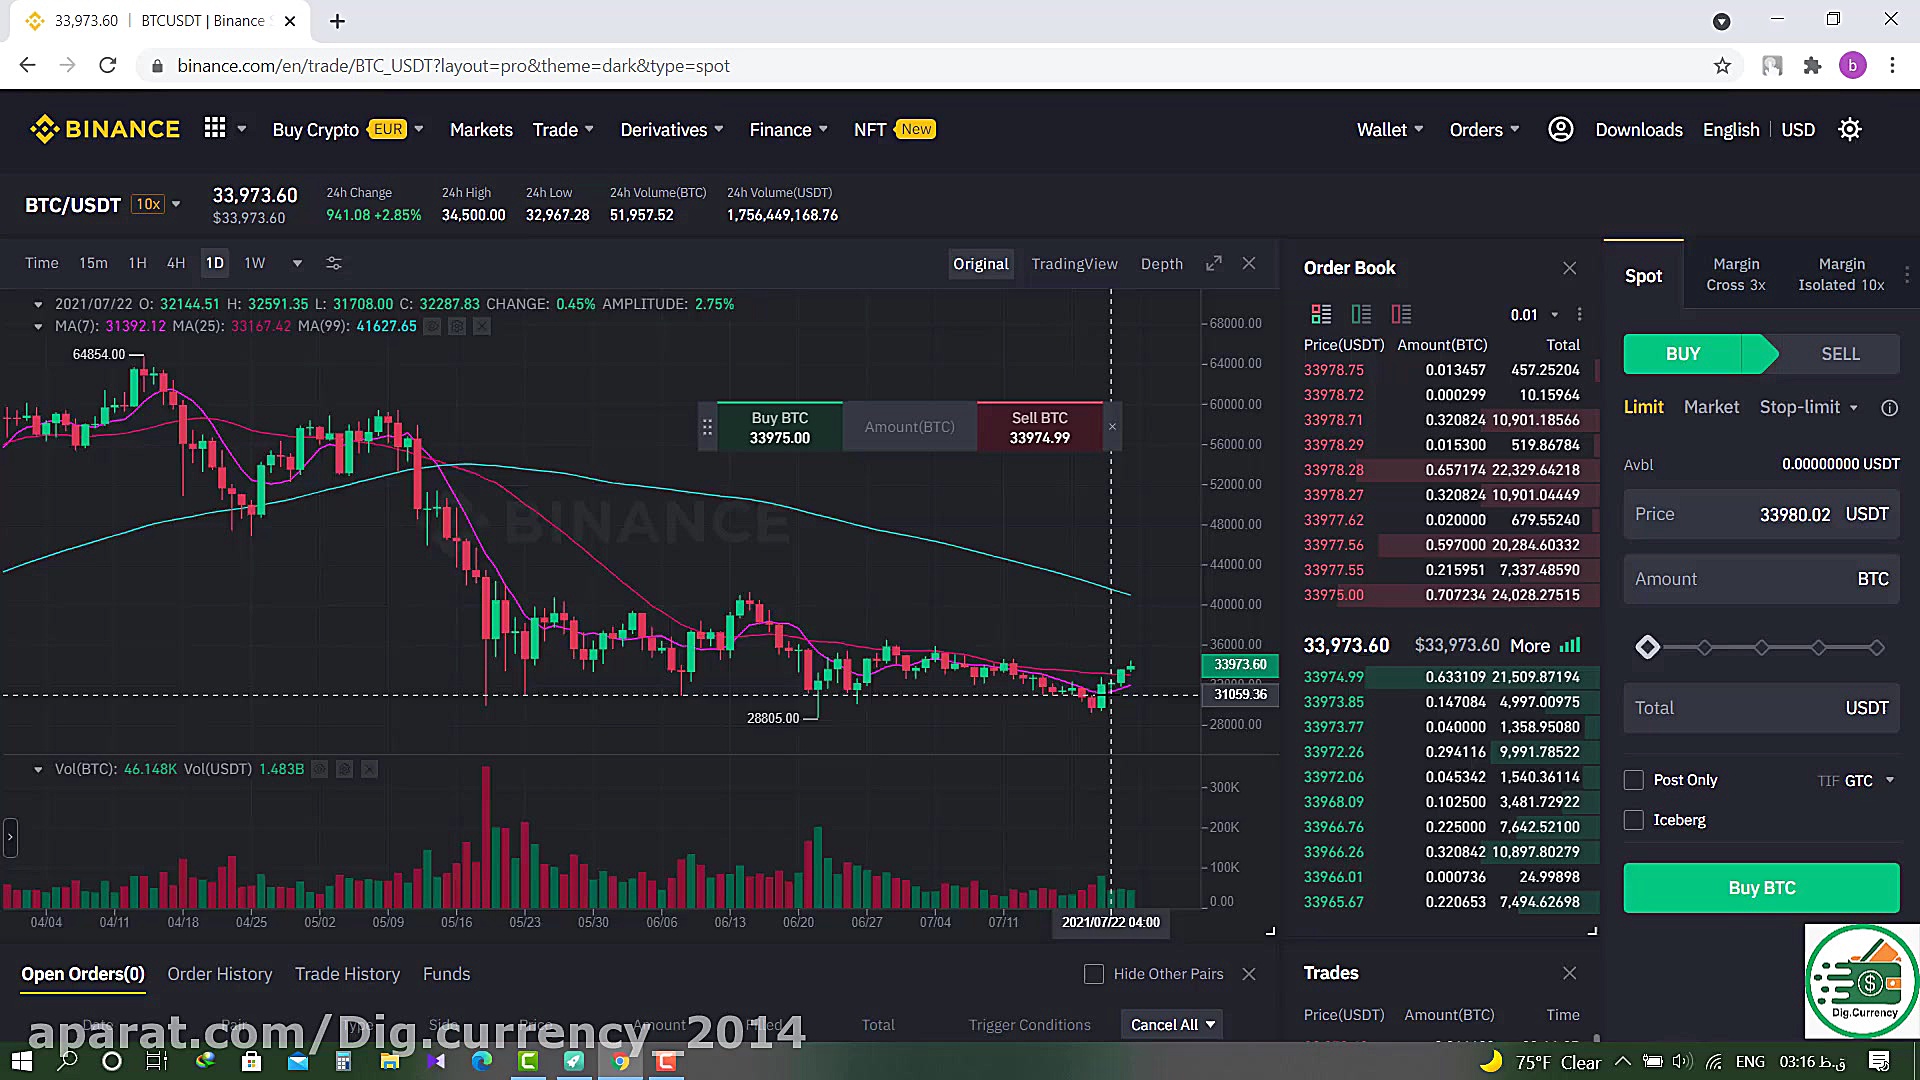Click the middle (50%) amount slider node
Viewport: 1920px width, 1080px height.
coord(1762,648)
